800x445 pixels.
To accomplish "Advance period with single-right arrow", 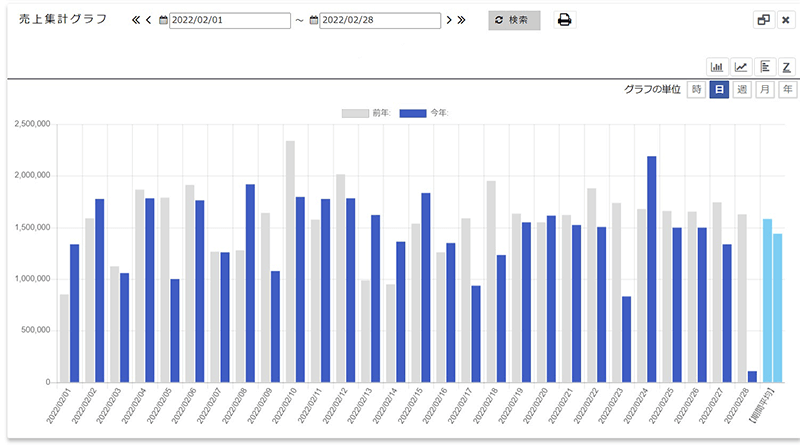I will (x=449, y=20).
